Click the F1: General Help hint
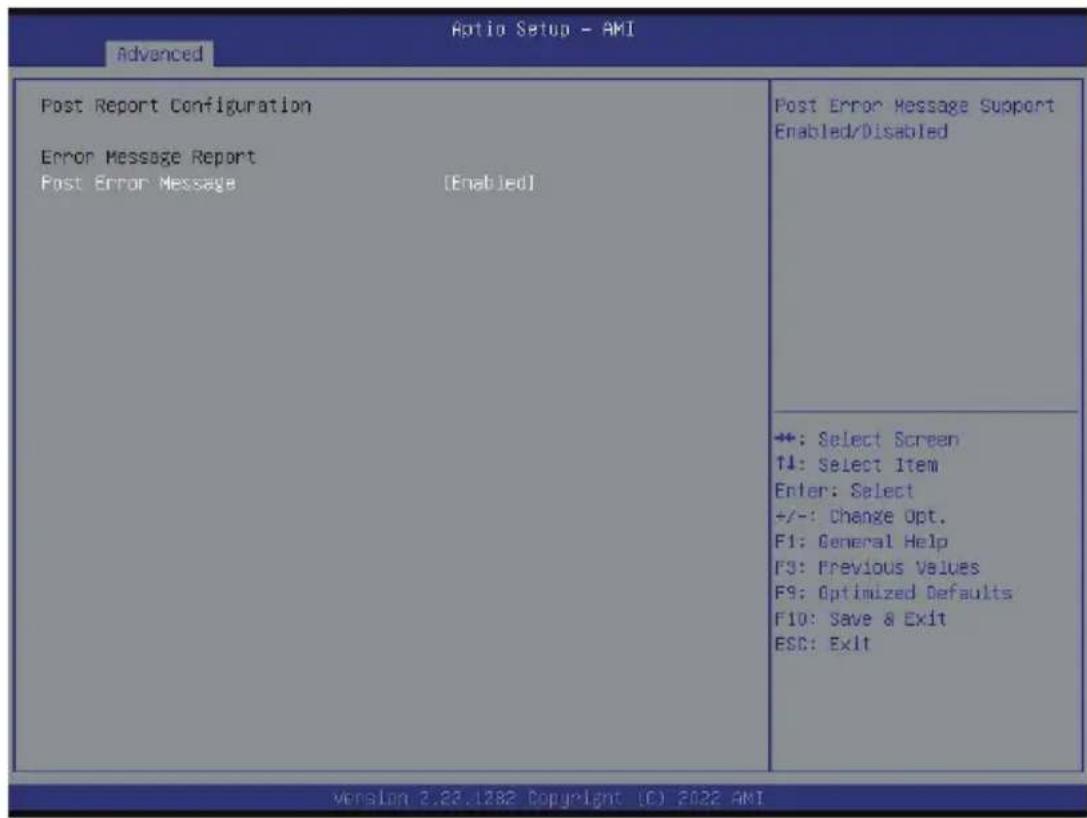 click(861, 542)
